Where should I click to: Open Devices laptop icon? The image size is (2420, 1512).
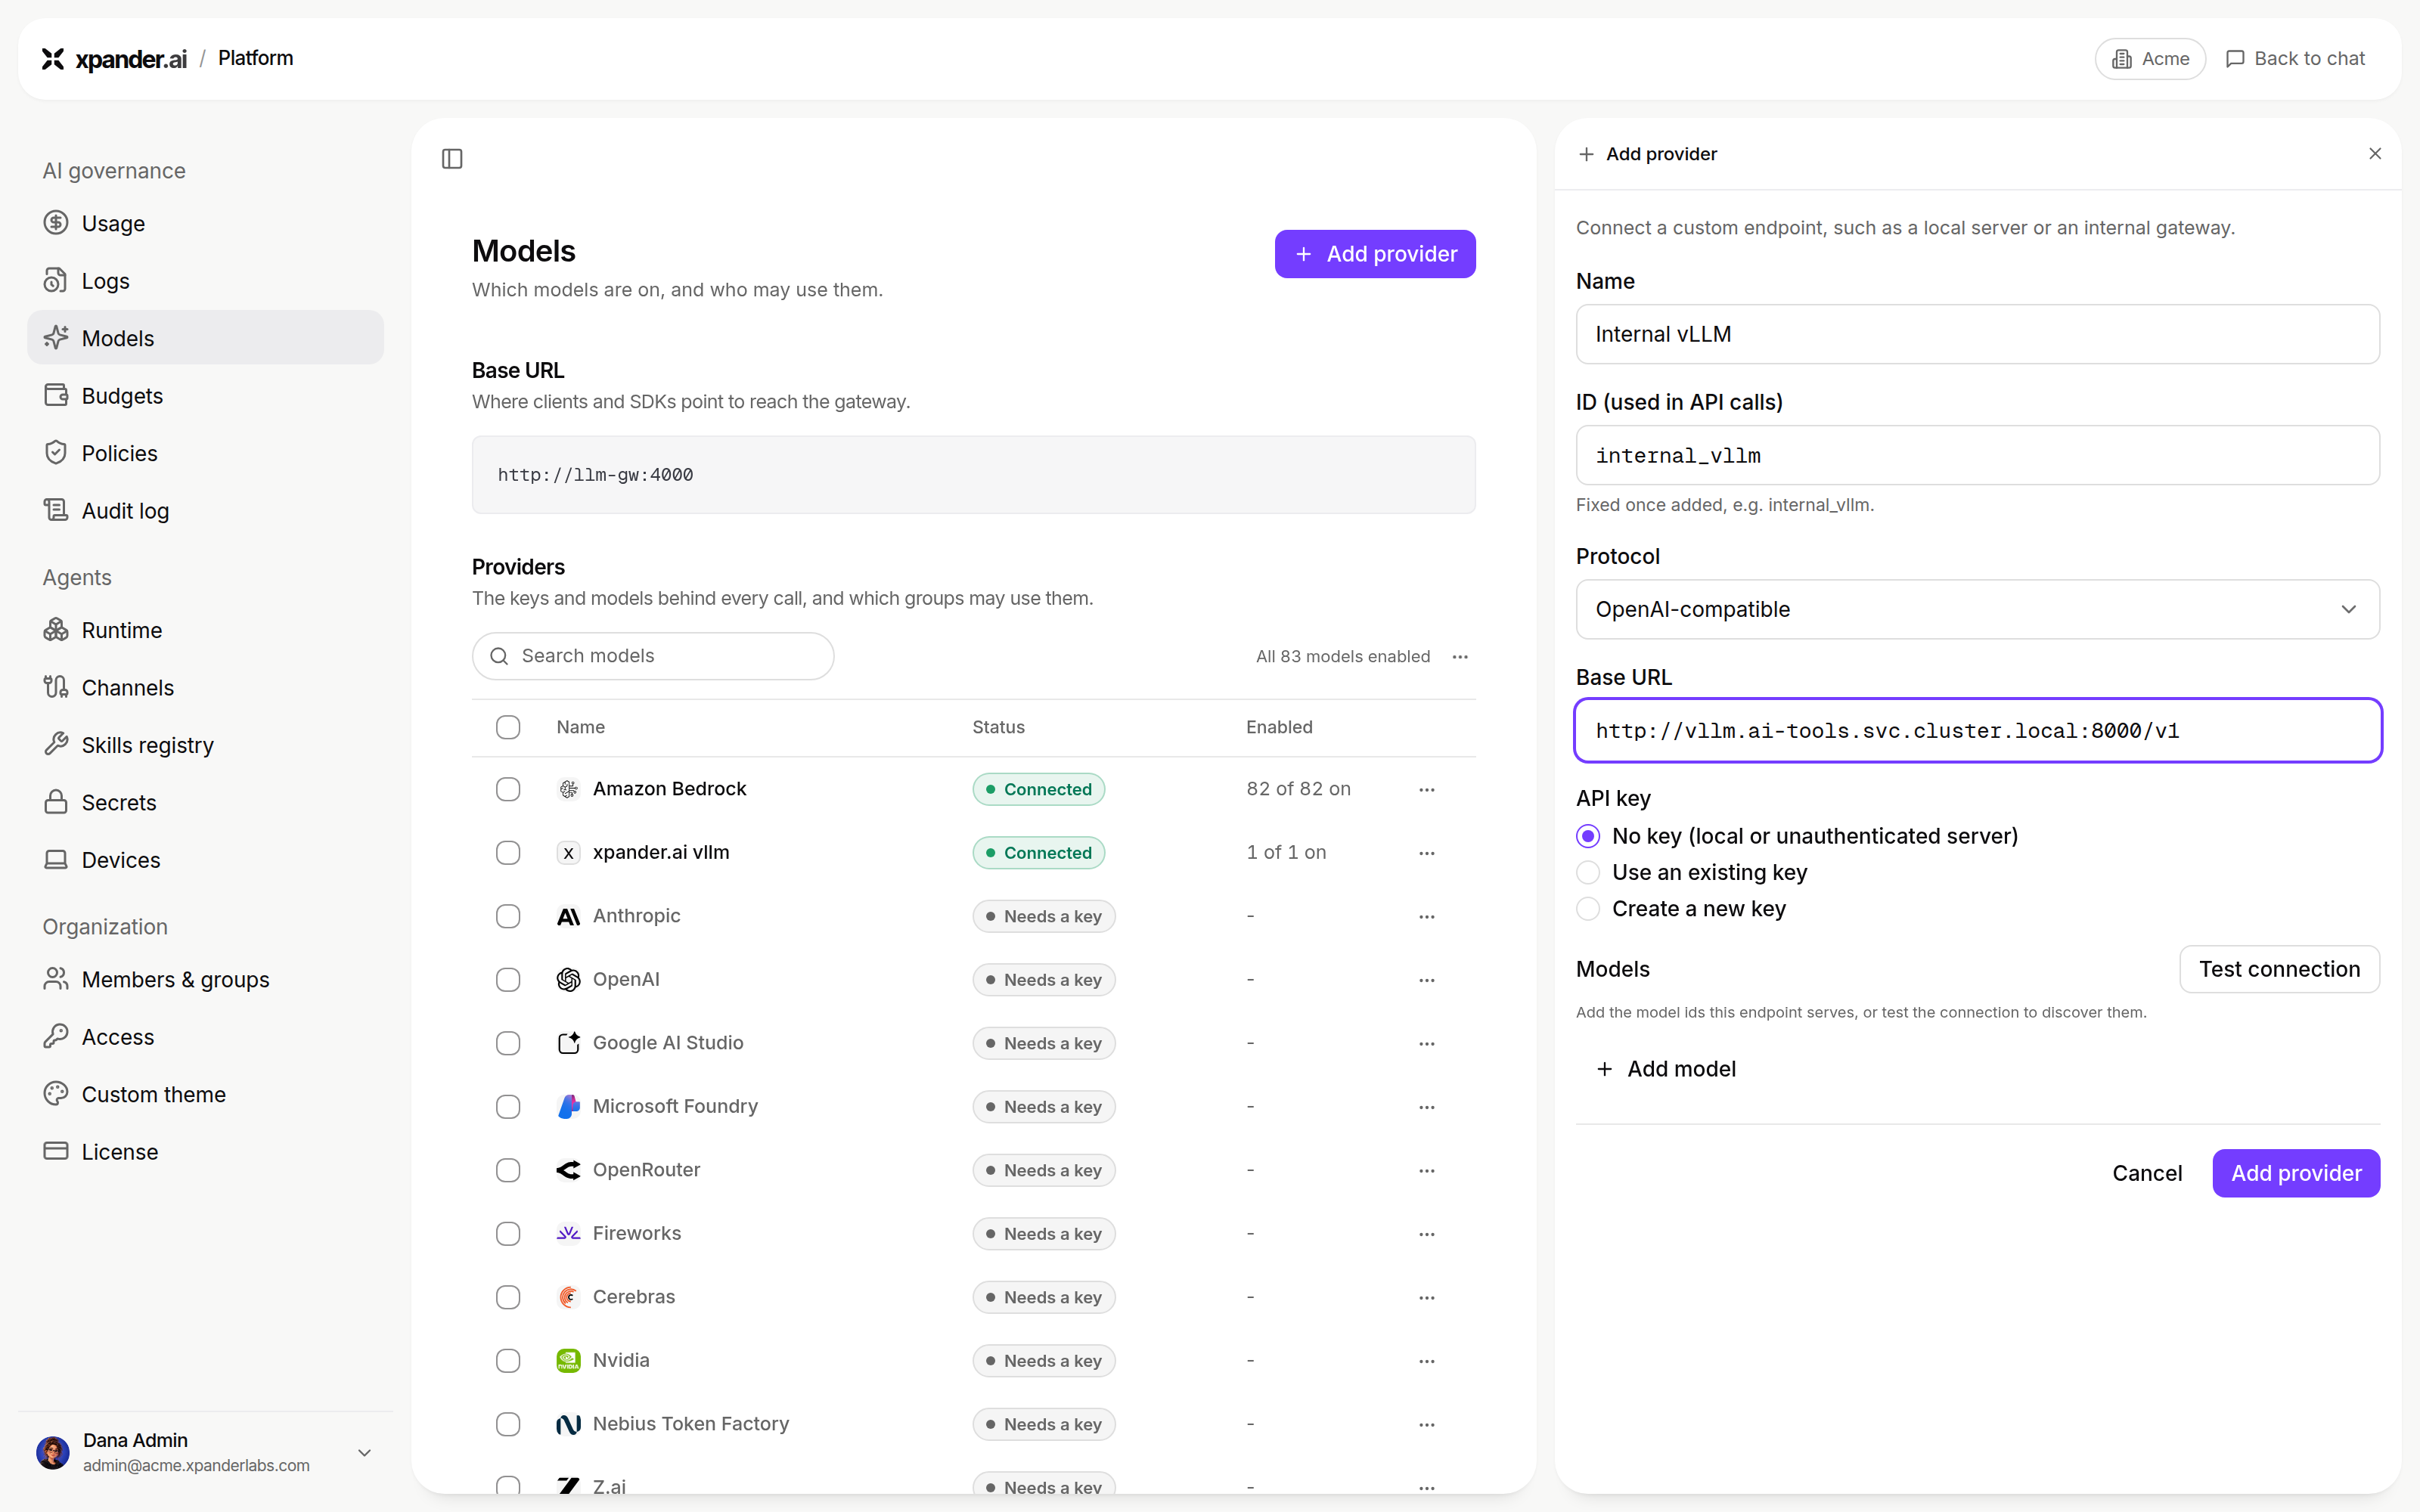56,860
